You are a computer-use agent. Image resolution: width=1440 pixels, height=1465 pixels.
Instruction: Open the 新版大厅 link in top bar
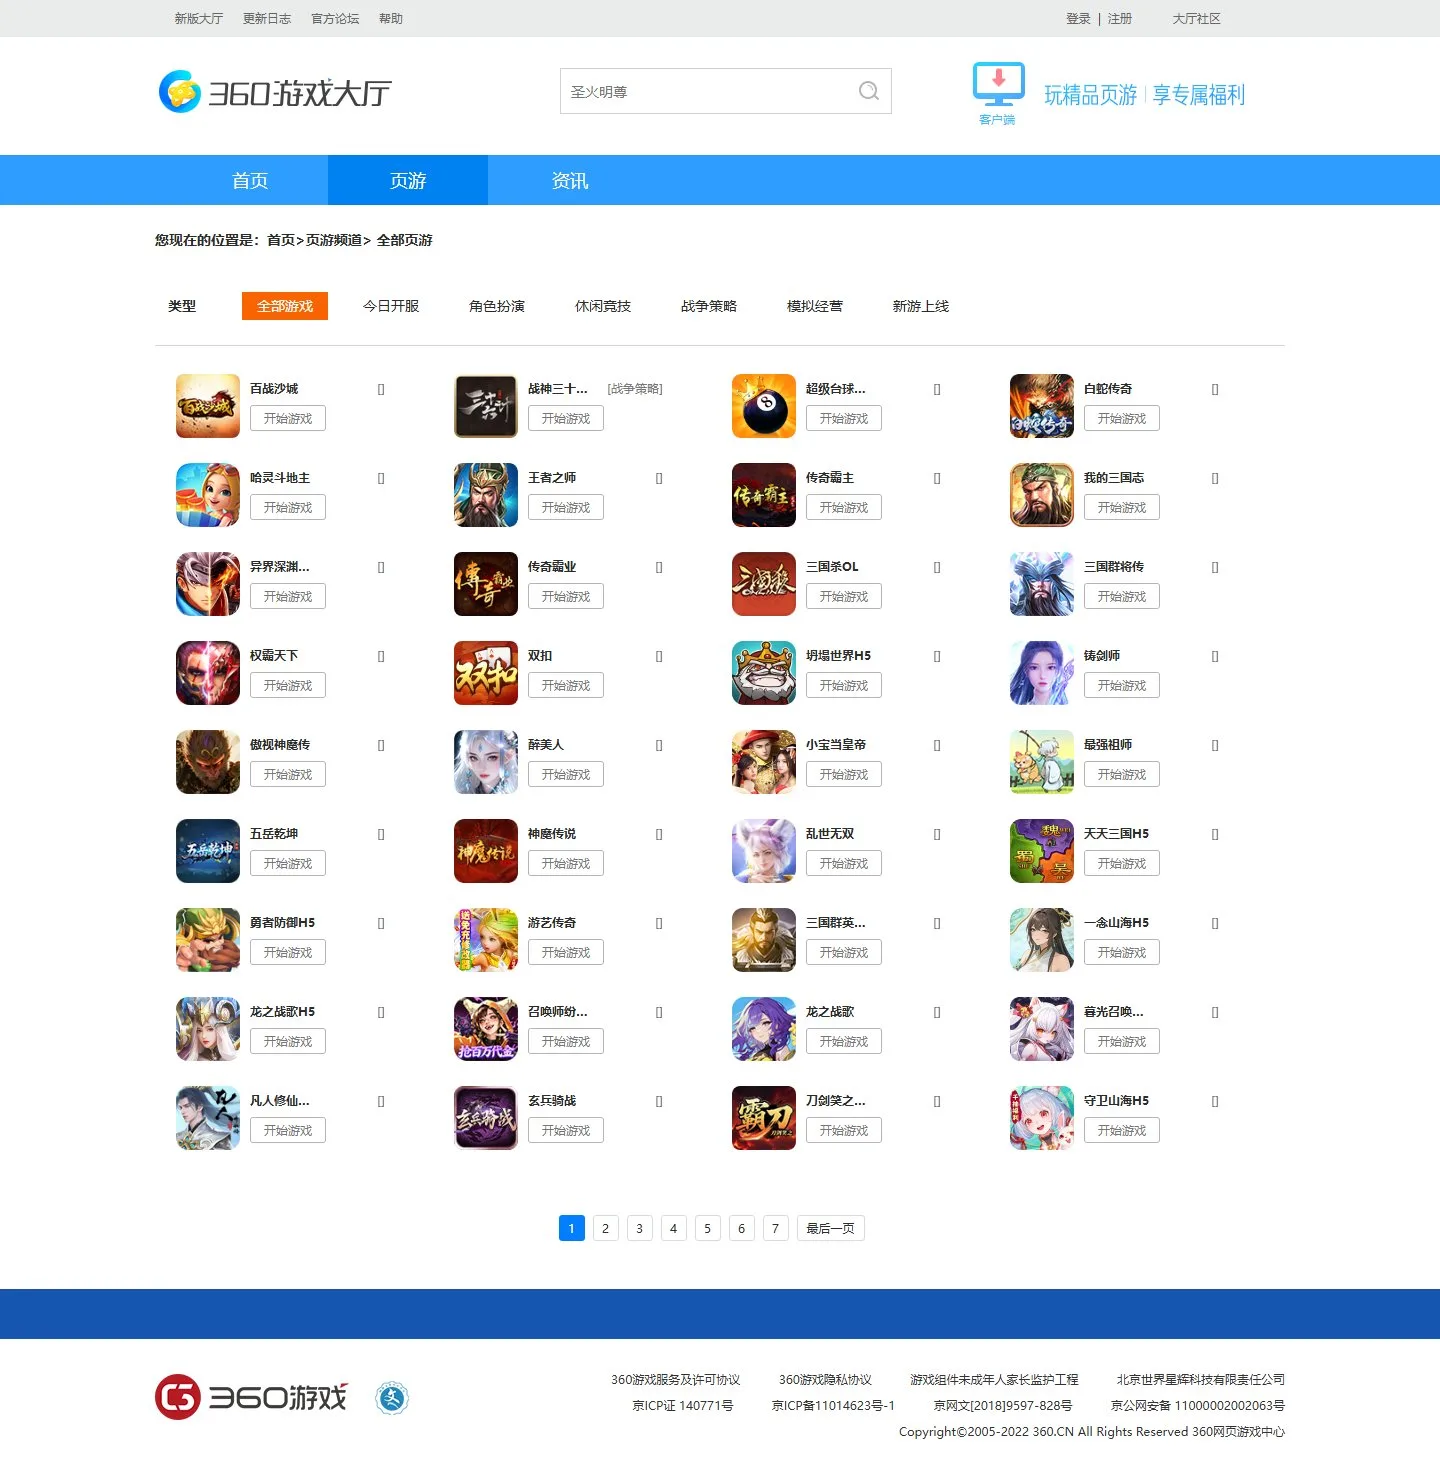pos(199,18)
